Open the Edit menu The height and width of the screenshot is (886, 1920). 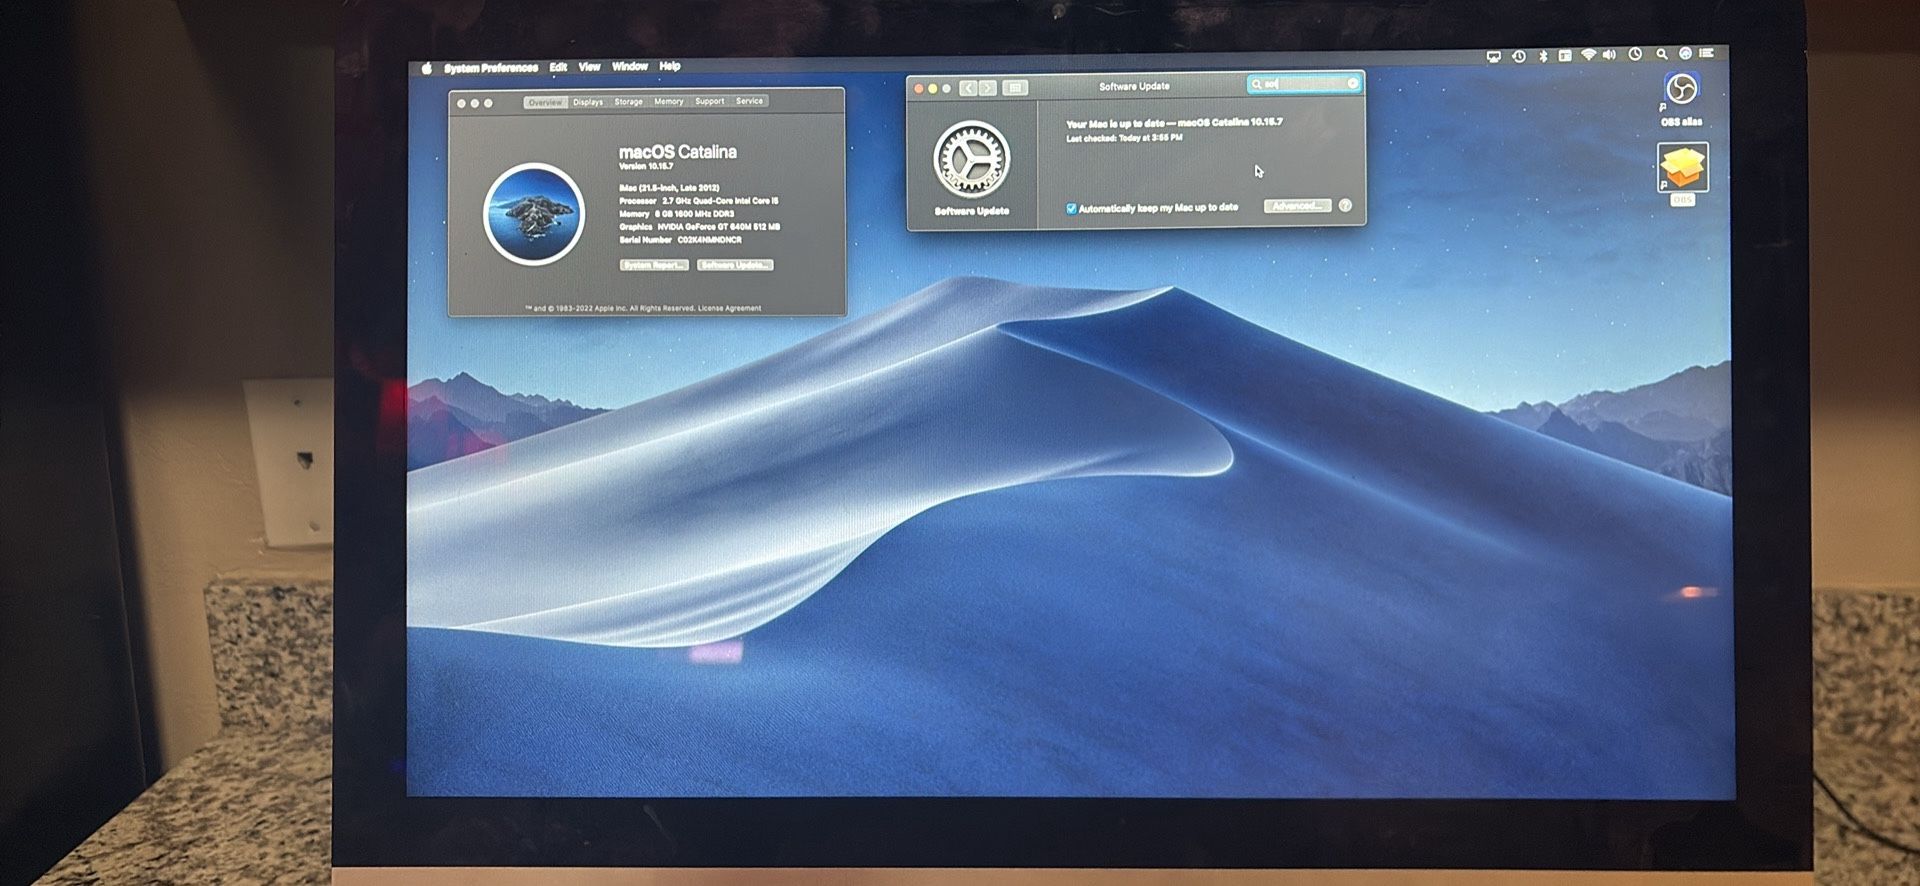pyautogui.click(x=558, y=67)
